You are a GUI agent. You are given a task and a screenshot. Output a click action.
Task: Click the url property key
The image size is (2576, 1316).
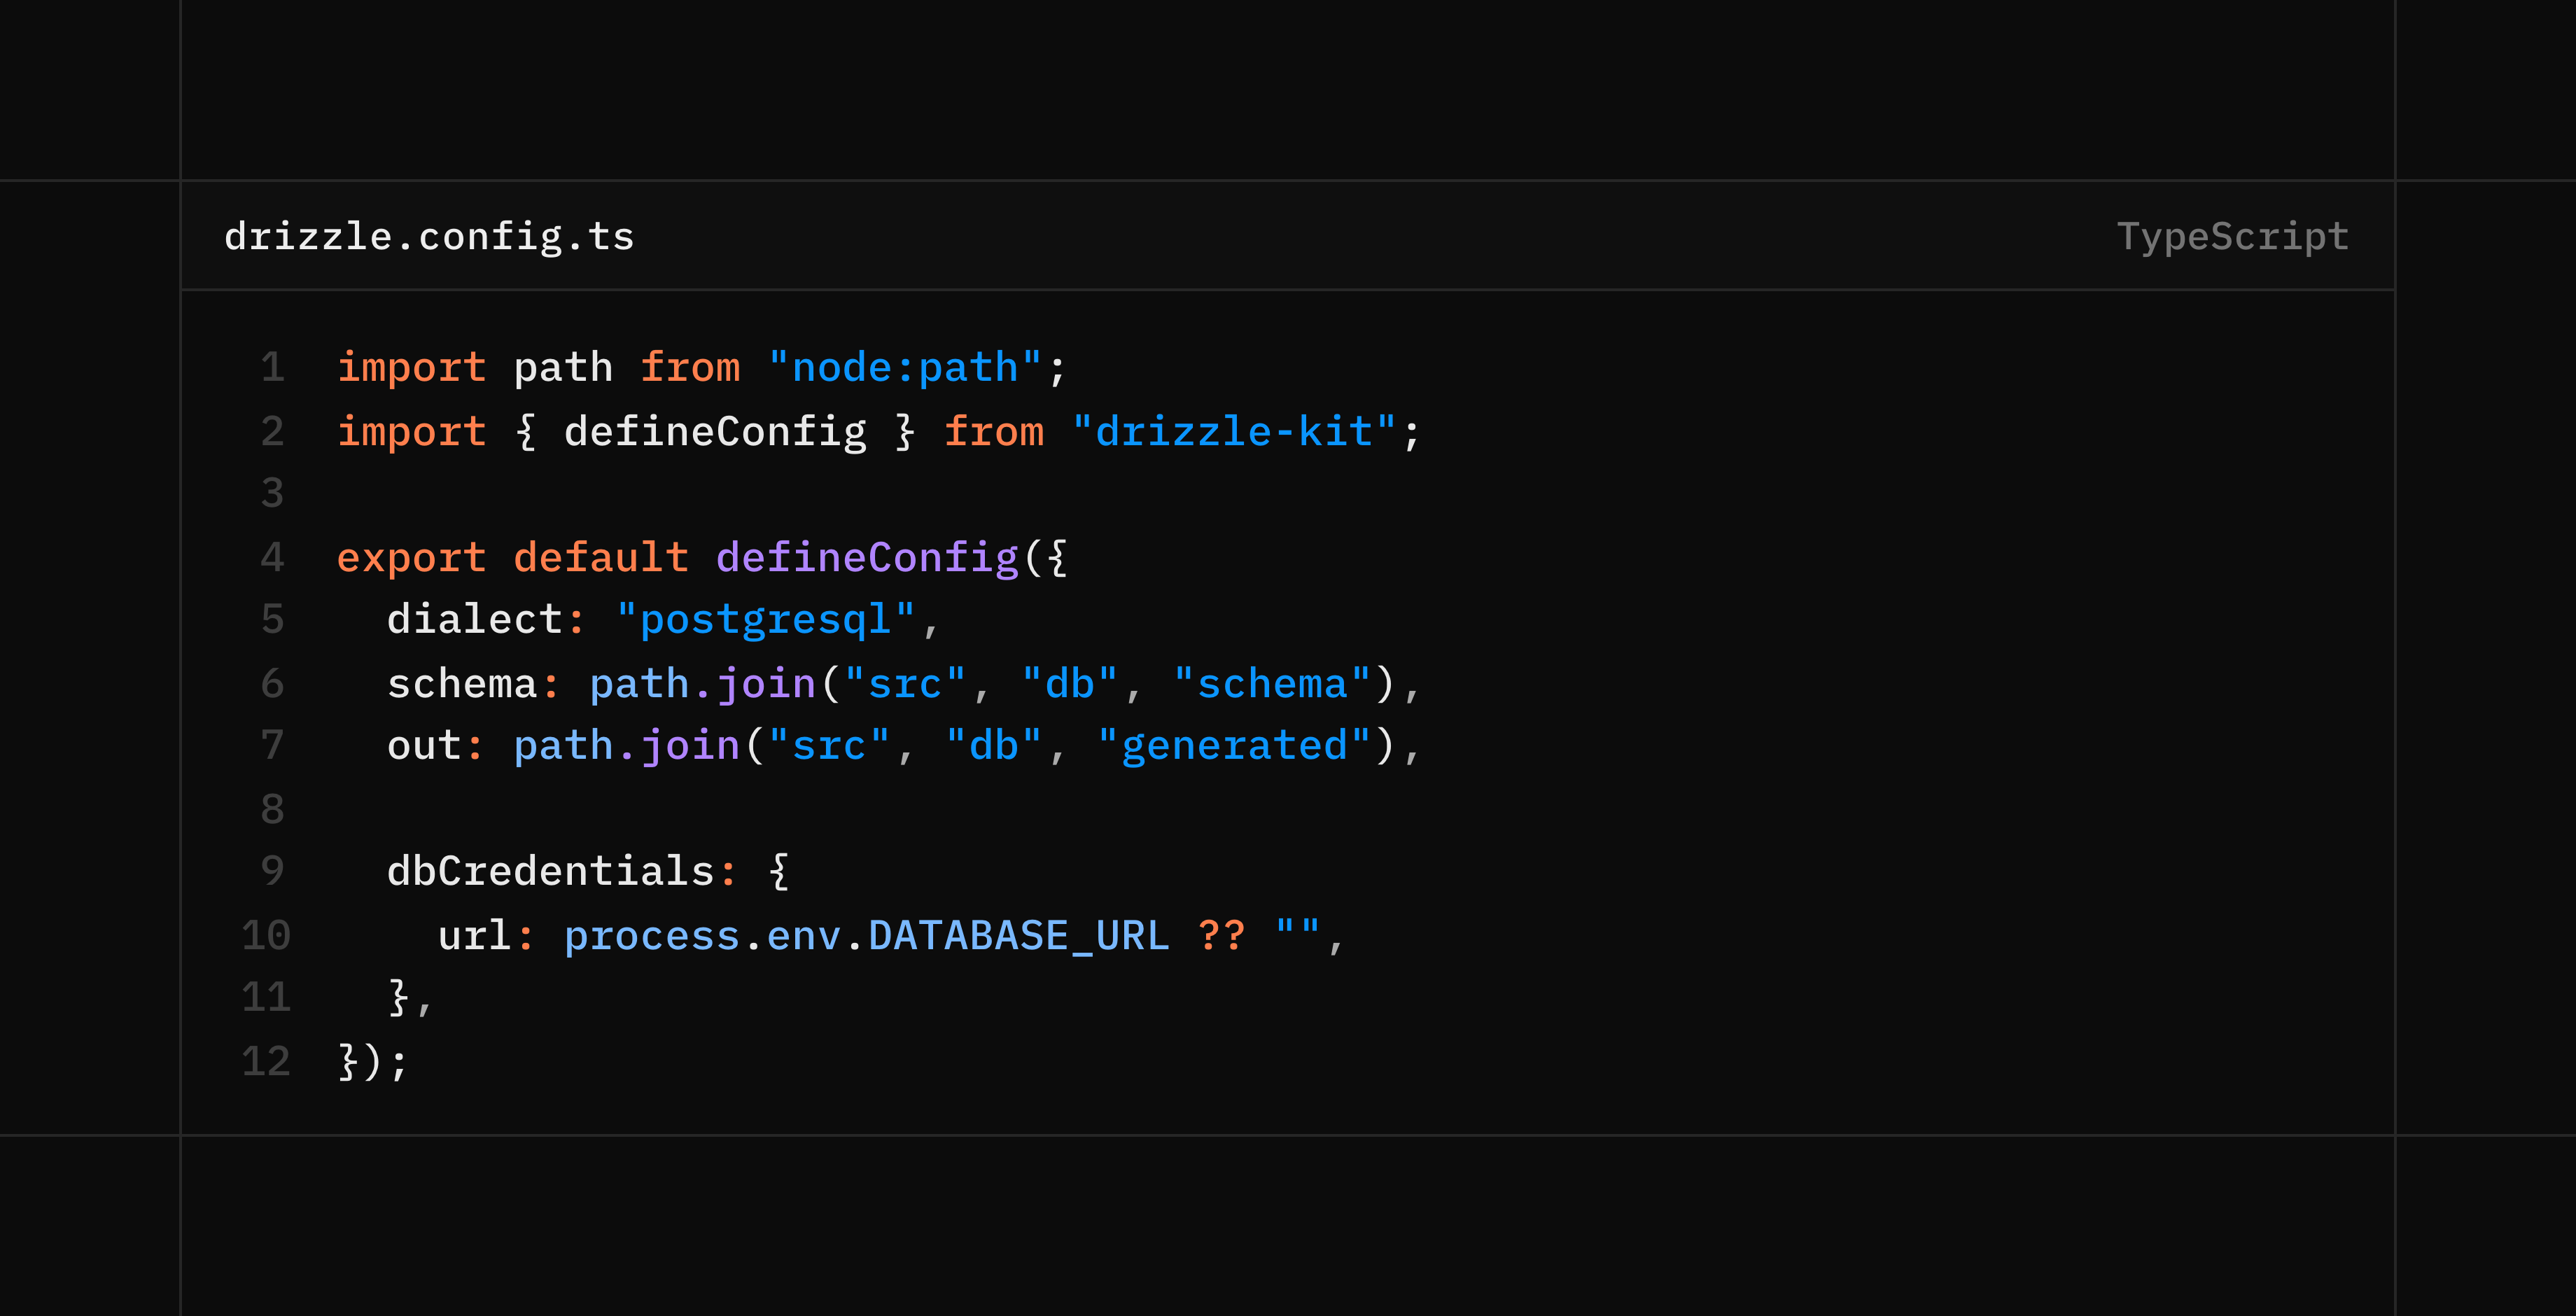point(474,936)
